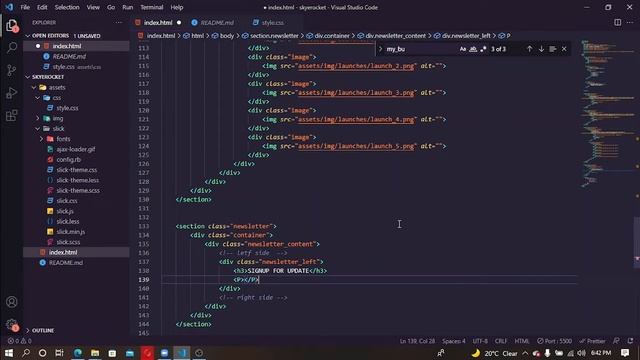The width and height of the screenshot is (640, 360).
Task: Change indentation via Spaces: 4
Action: (454, 341)
